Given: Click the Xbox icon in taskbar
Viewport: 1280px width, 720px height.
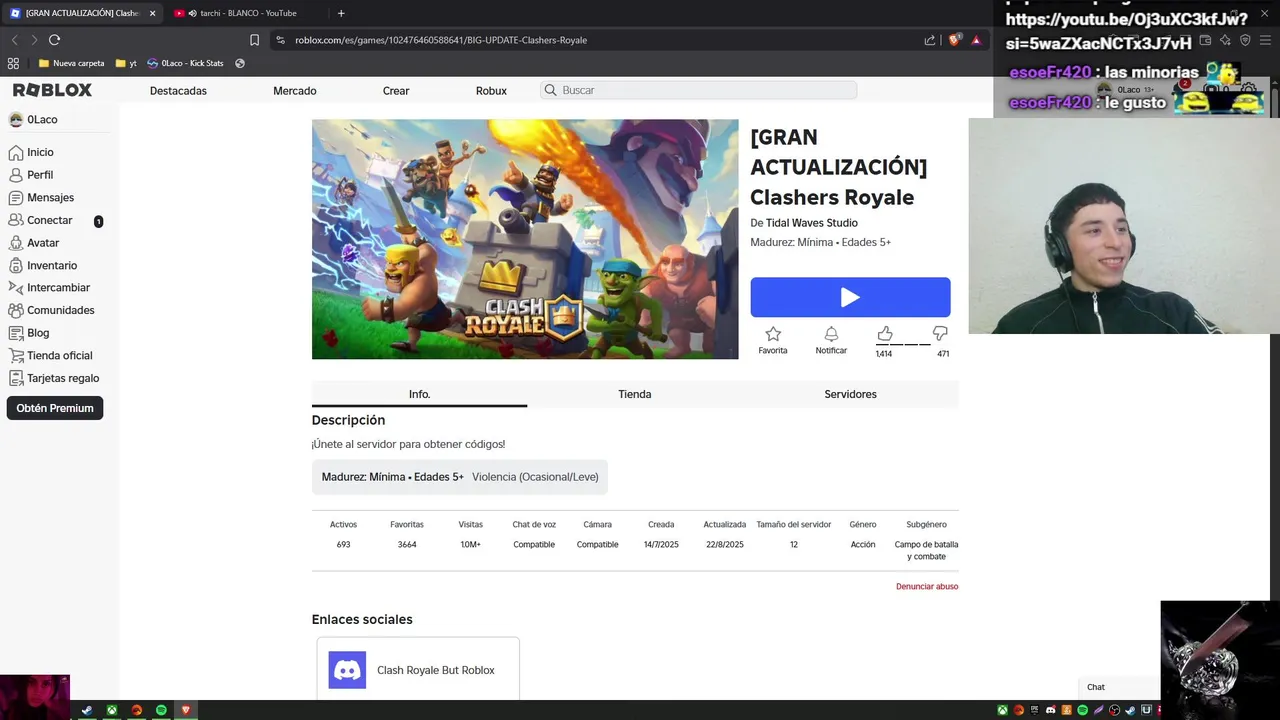Looking at the screenshot, I should [x=112, y=710].
